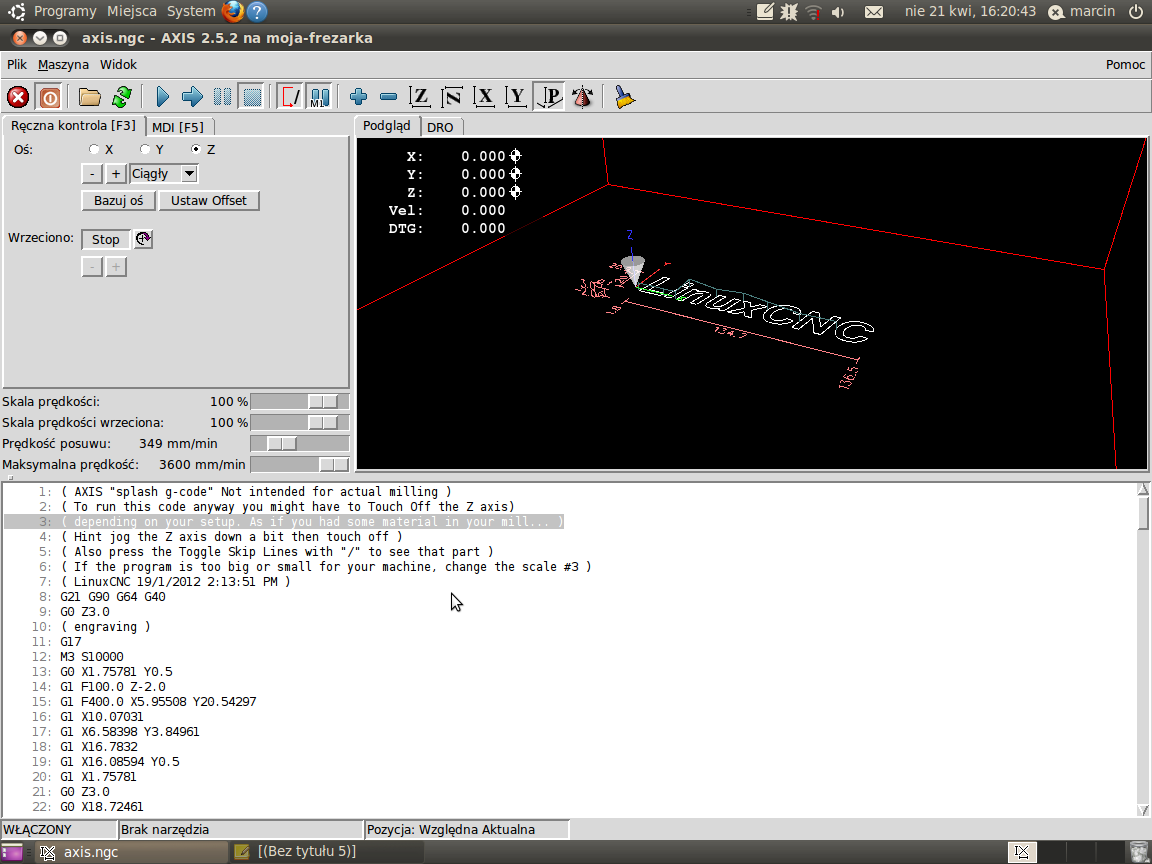Image resolution: width=1152 pixels, height=864 pixels.
Task: Zoom out the preview
Action: (x=389, y=97)
